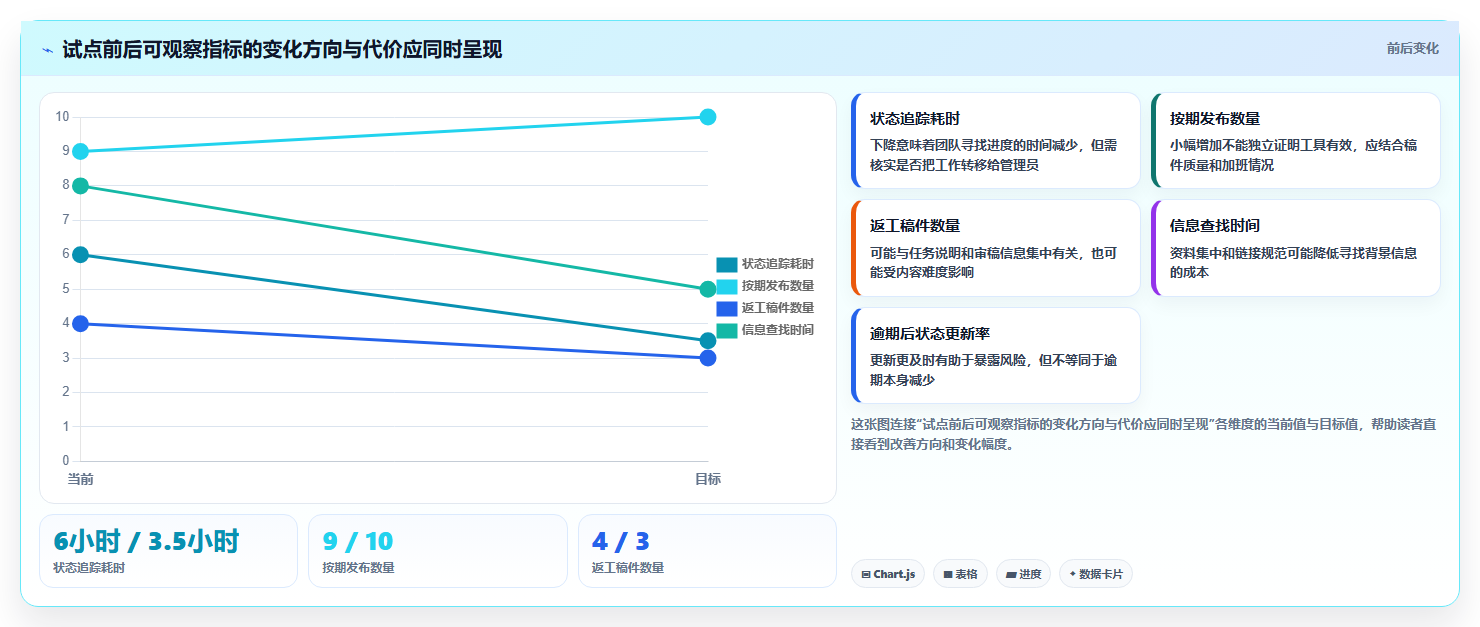Toggle the 信息查找时间 legend swatch
Screen dimensions: 1480x627
point(727,330)
